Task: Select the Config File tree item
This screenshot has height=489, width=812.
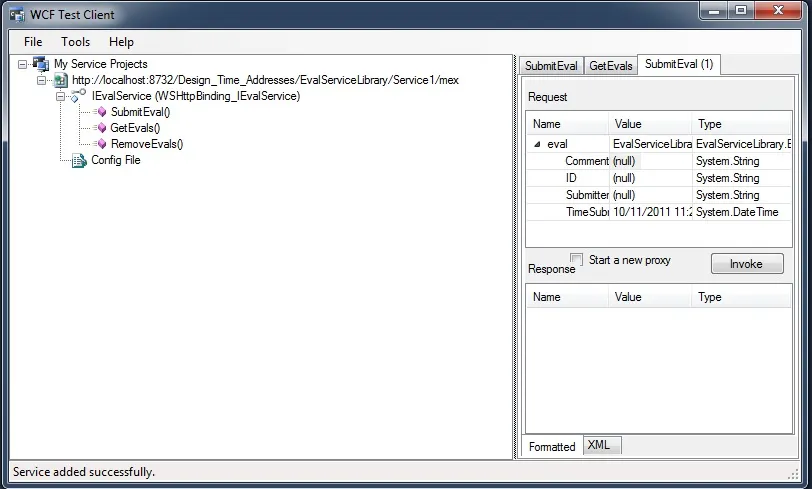Action: (116, 160)
